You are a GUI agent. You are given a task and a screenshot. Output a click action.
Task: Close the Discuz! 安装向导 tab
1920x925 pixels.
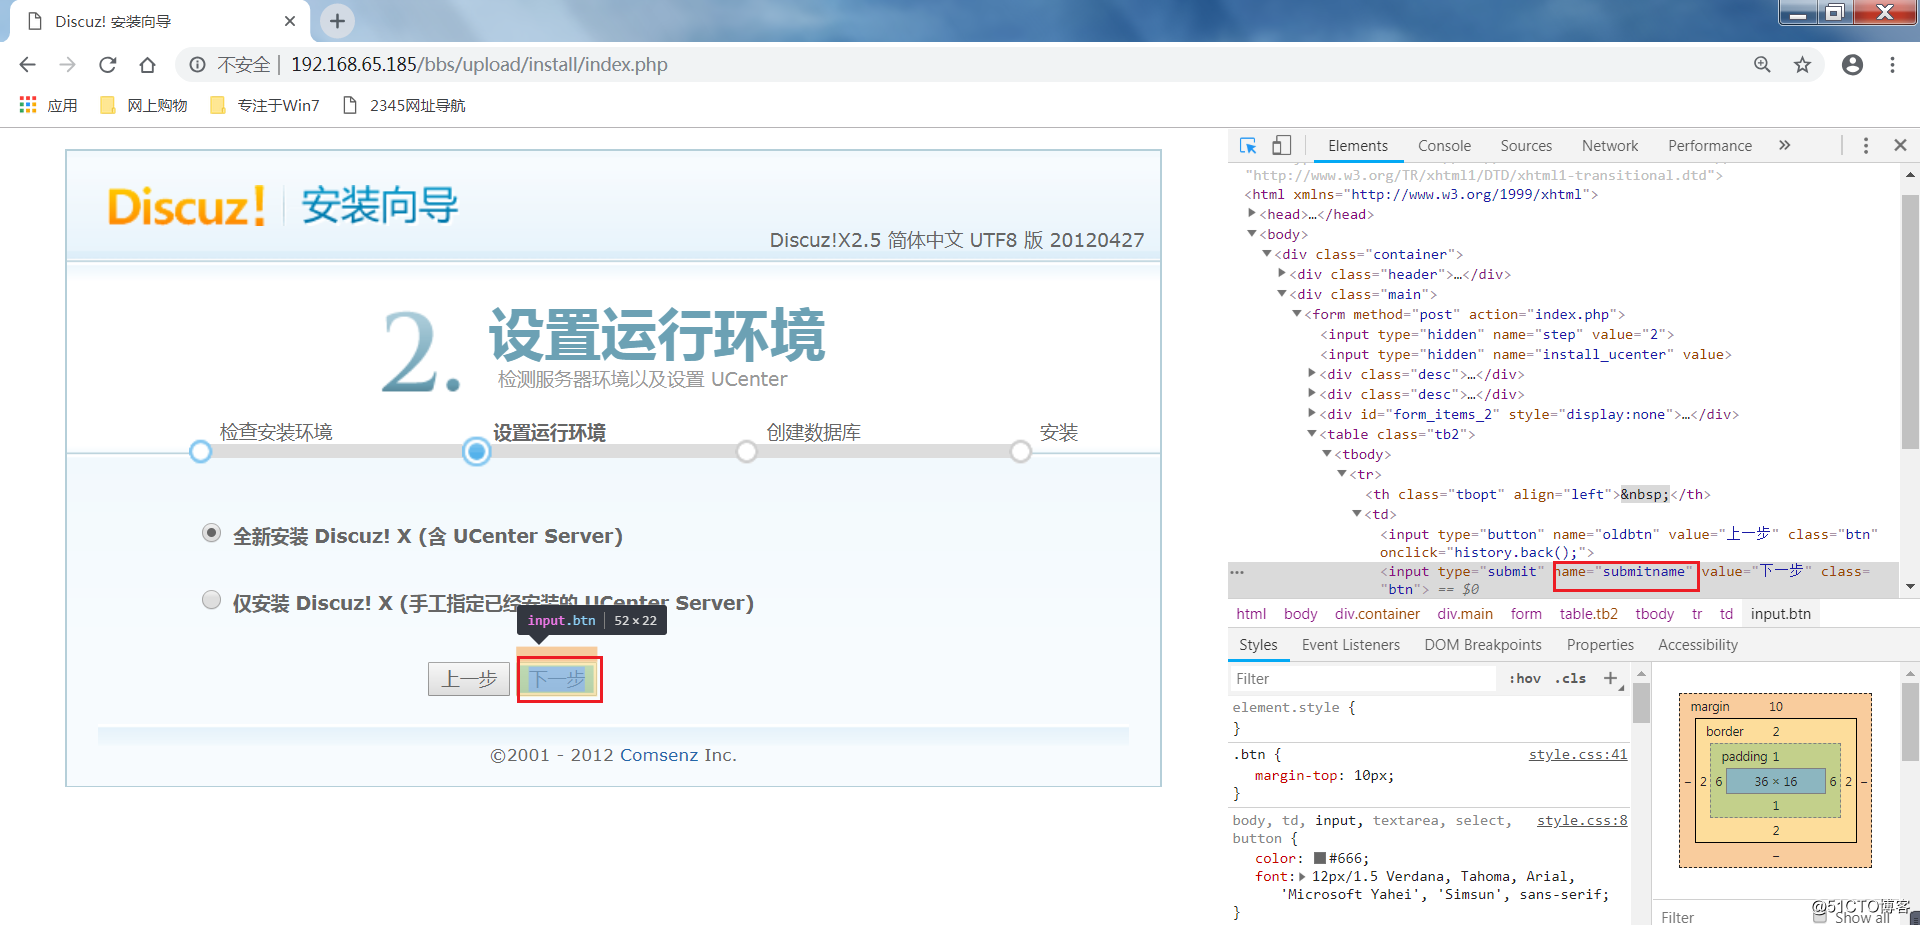tap(290, 21)
